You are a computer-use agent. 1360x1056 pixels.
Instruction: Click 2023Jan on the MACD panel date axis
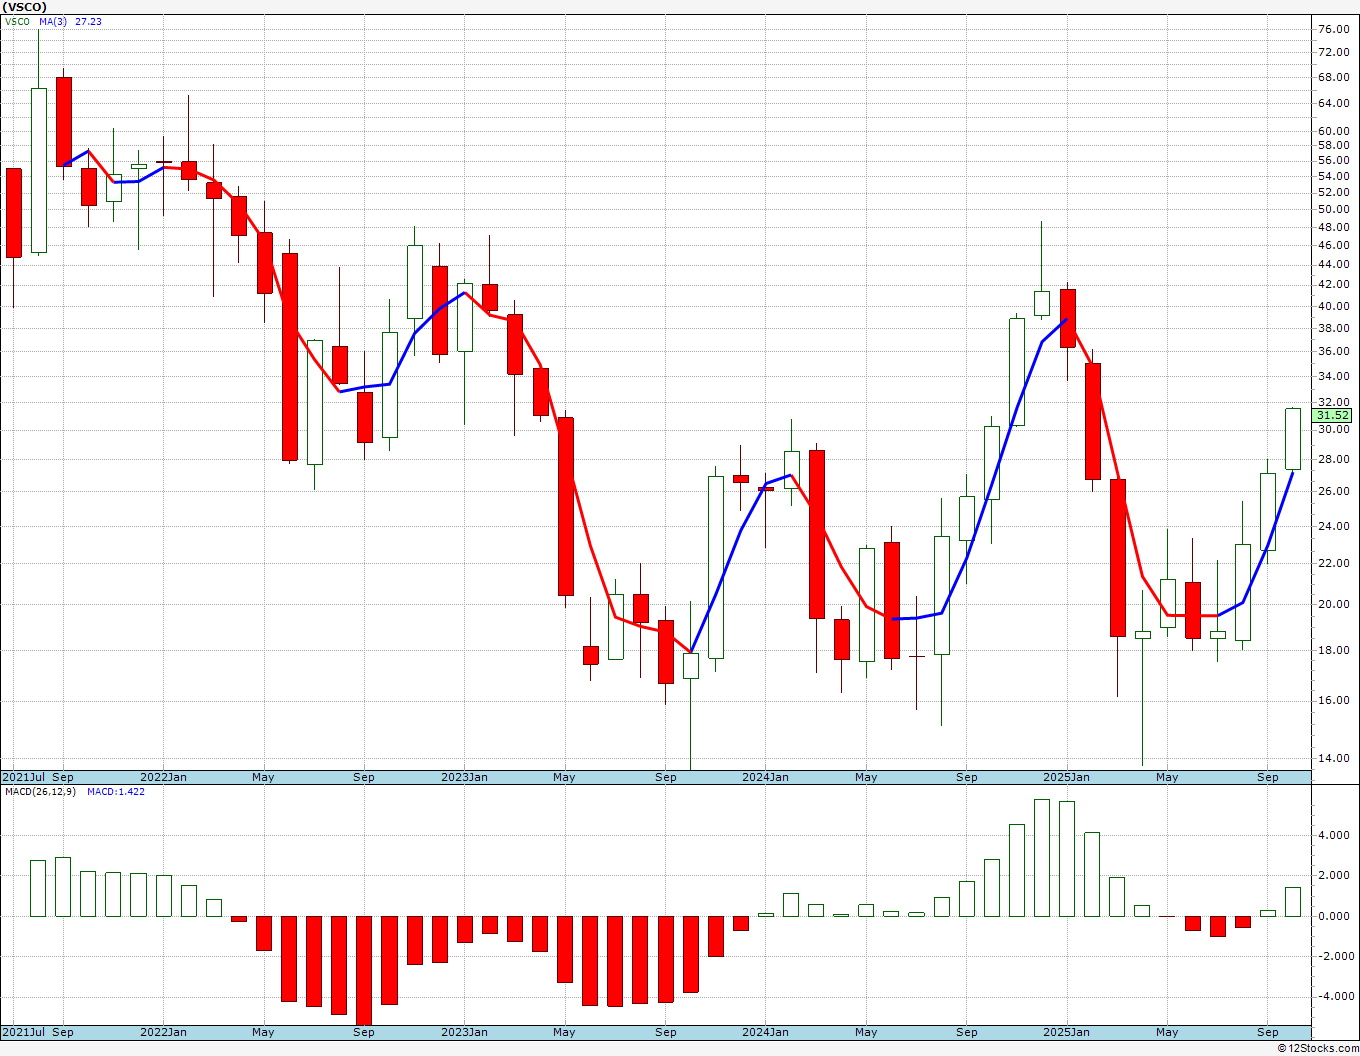pyautogui.click(x=464, y=1032)
